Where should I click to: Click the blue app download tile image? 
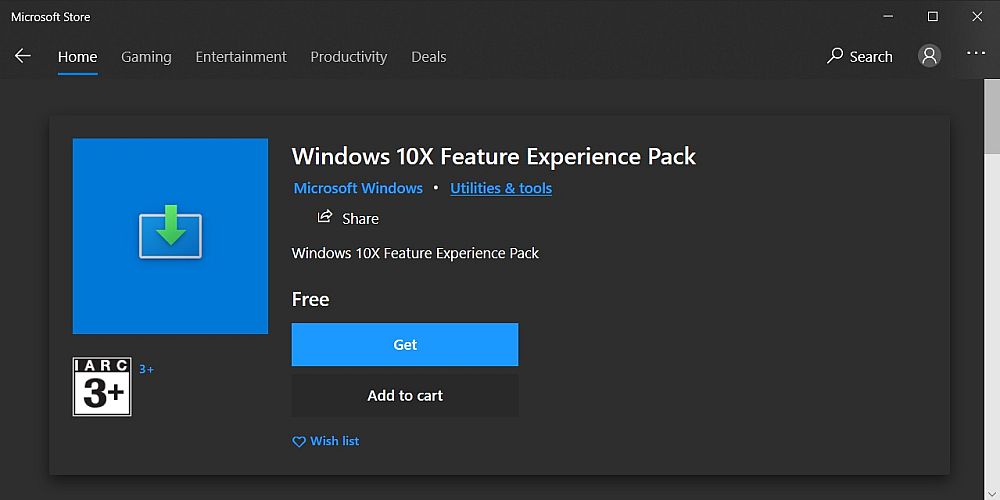[170, 236]
